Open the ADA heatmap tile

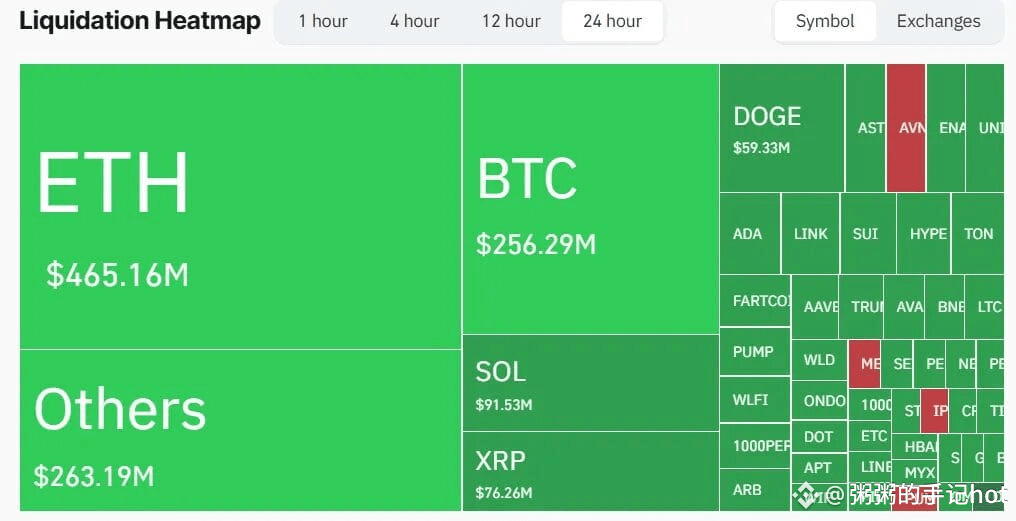[750, 233]
